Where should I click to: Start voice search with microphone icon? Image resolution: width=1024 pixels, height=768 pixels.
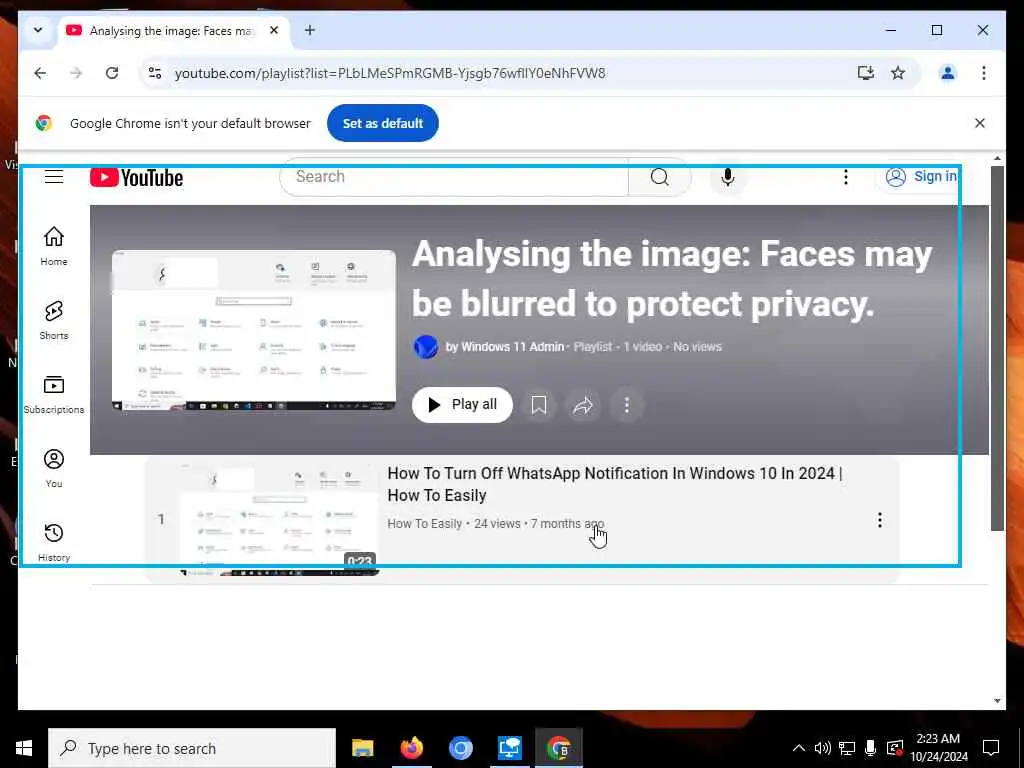[x=728, y=177]
